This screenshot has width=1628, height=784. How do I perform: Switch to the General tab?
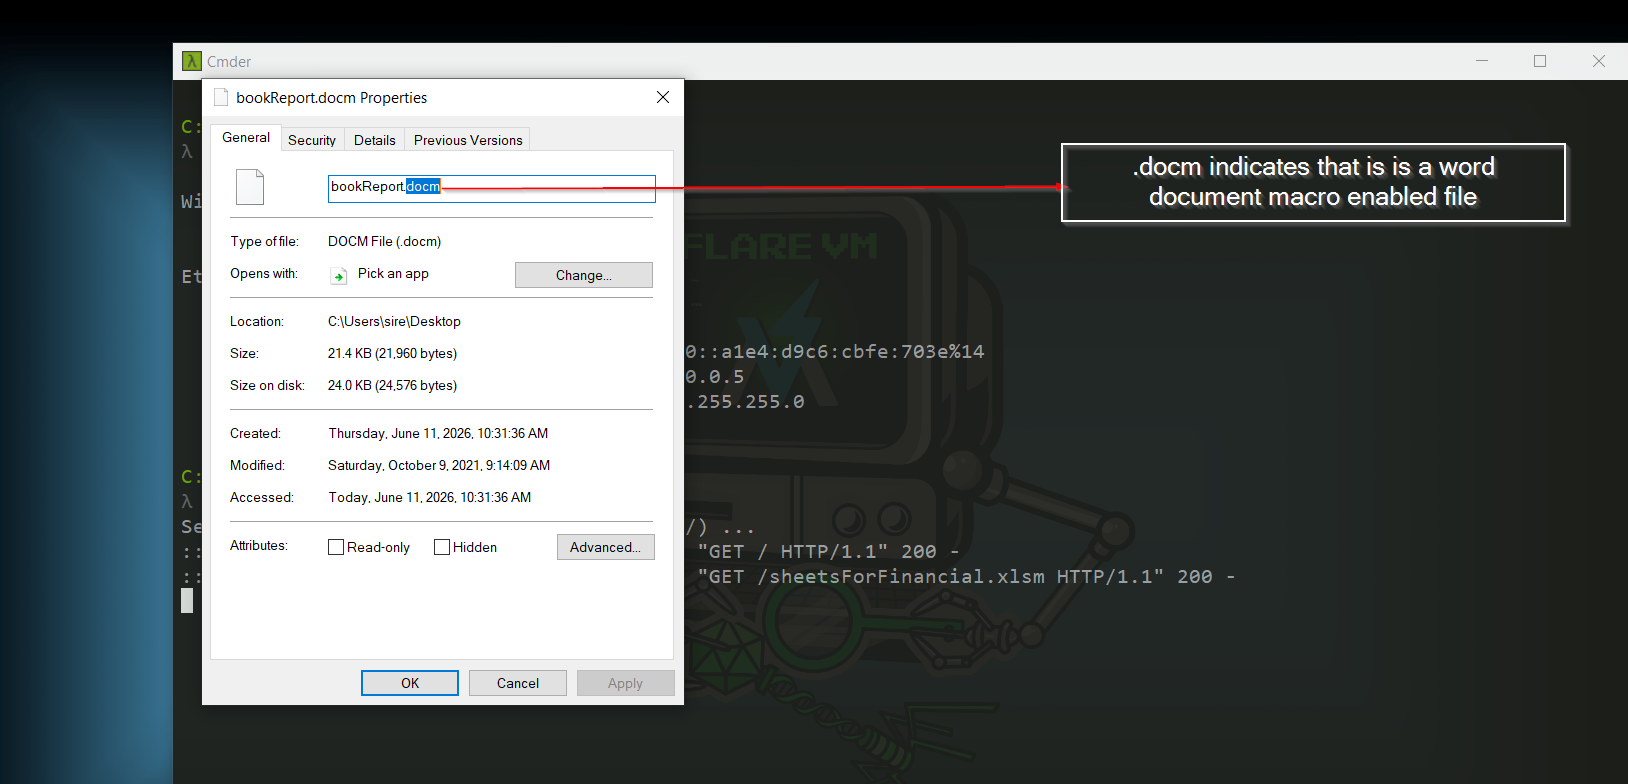246,137
